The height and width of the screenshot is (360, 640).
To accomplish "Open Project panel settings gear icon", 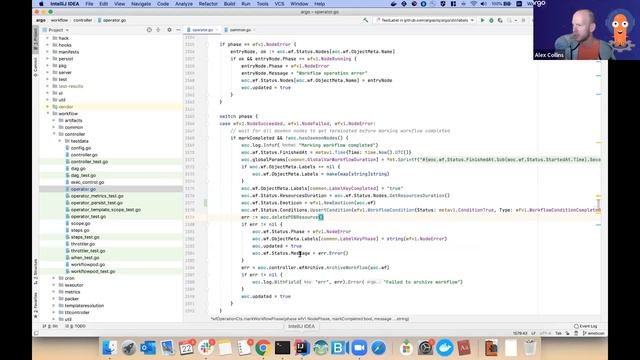I will [169, 30].
